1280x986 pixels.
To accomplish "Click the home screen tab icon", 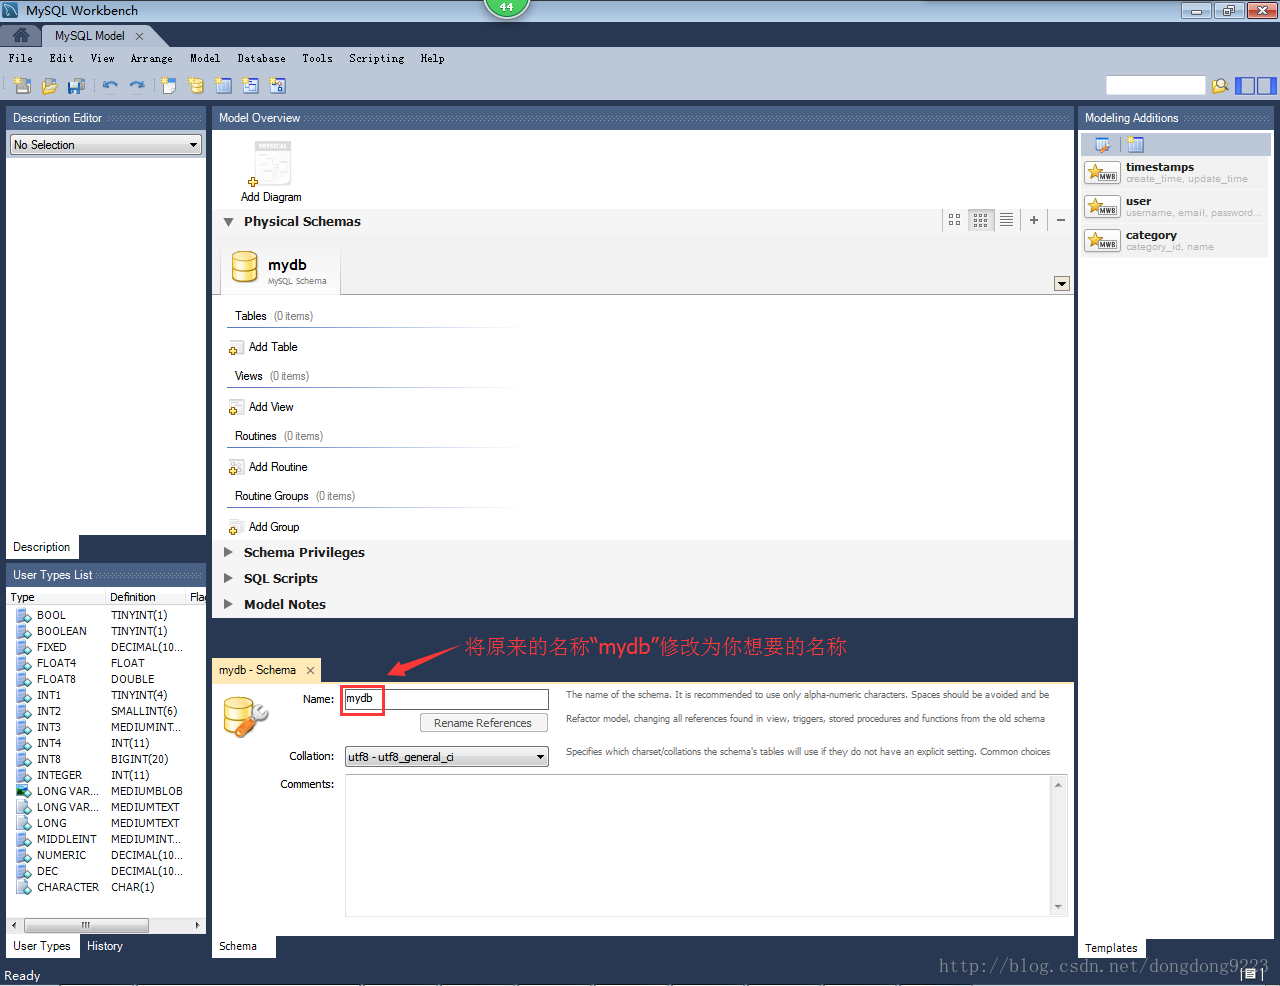I will click(x=21, y=35).
